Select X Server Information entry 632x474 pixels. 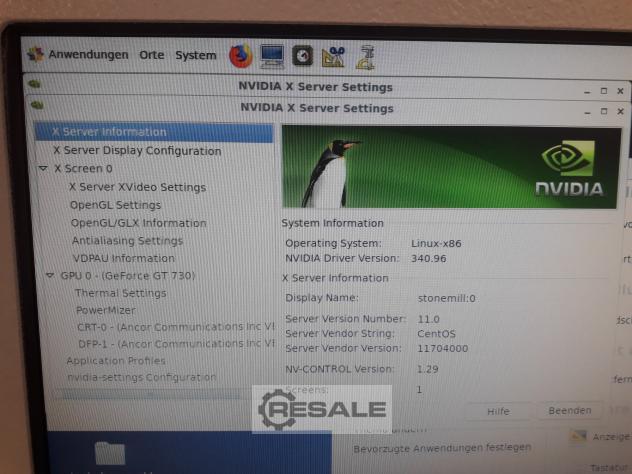click(154, 132)
